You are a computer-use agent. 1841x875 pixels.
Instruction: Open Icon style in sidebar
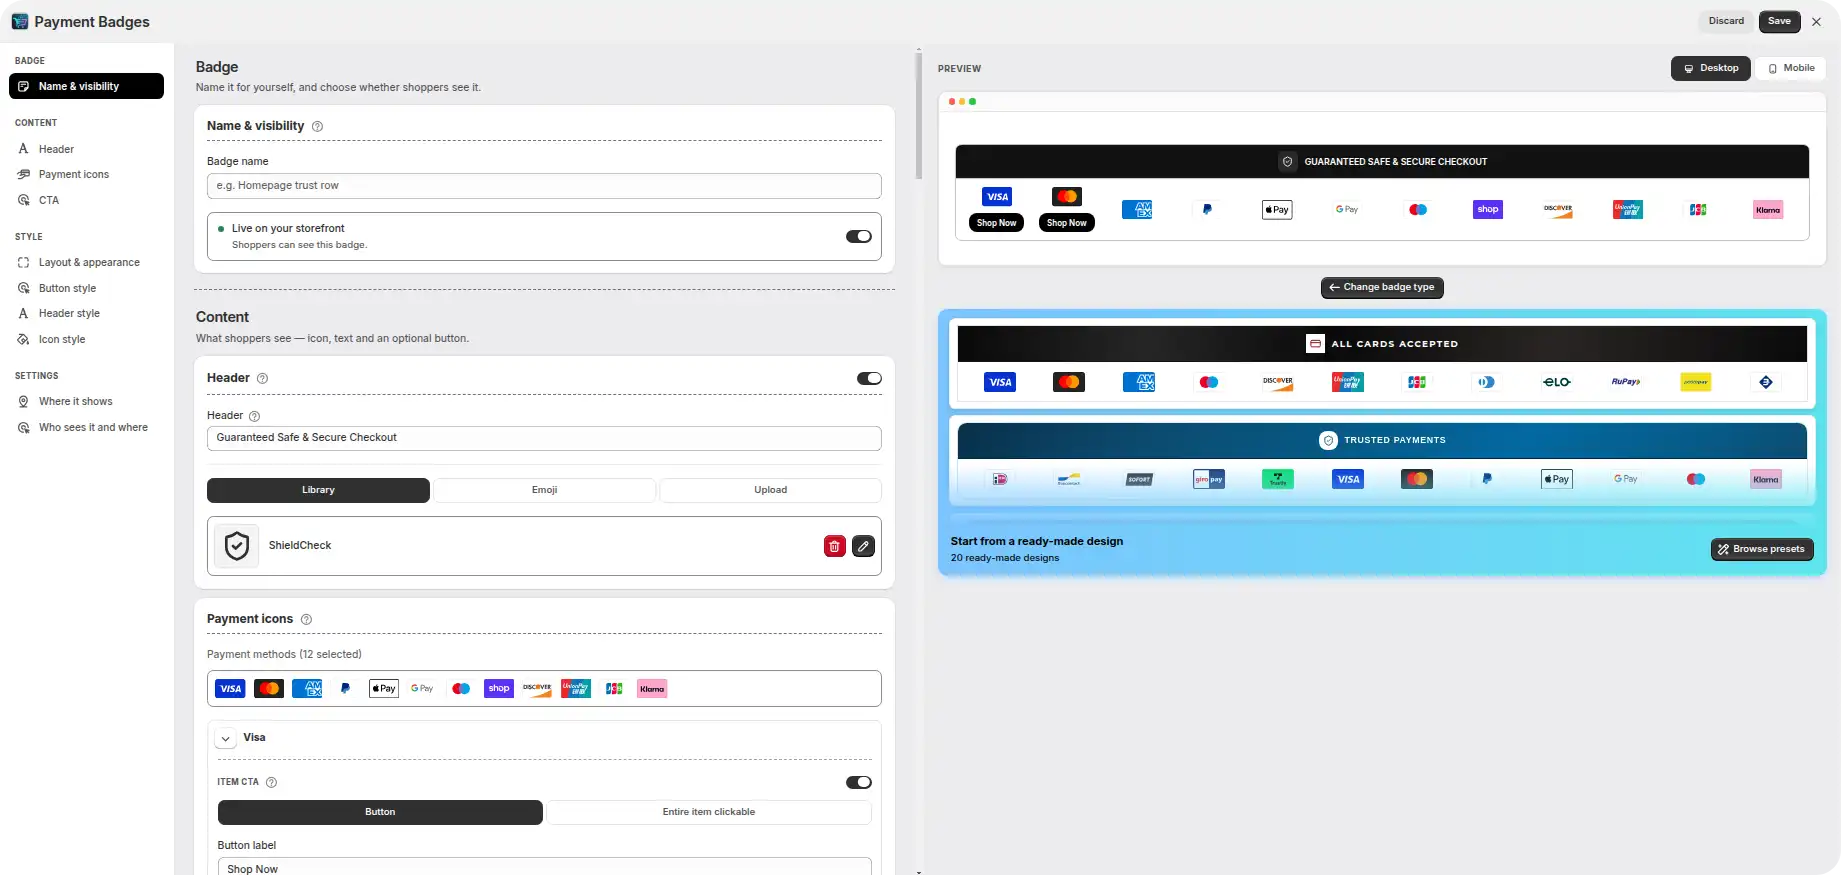coord(62,340)
